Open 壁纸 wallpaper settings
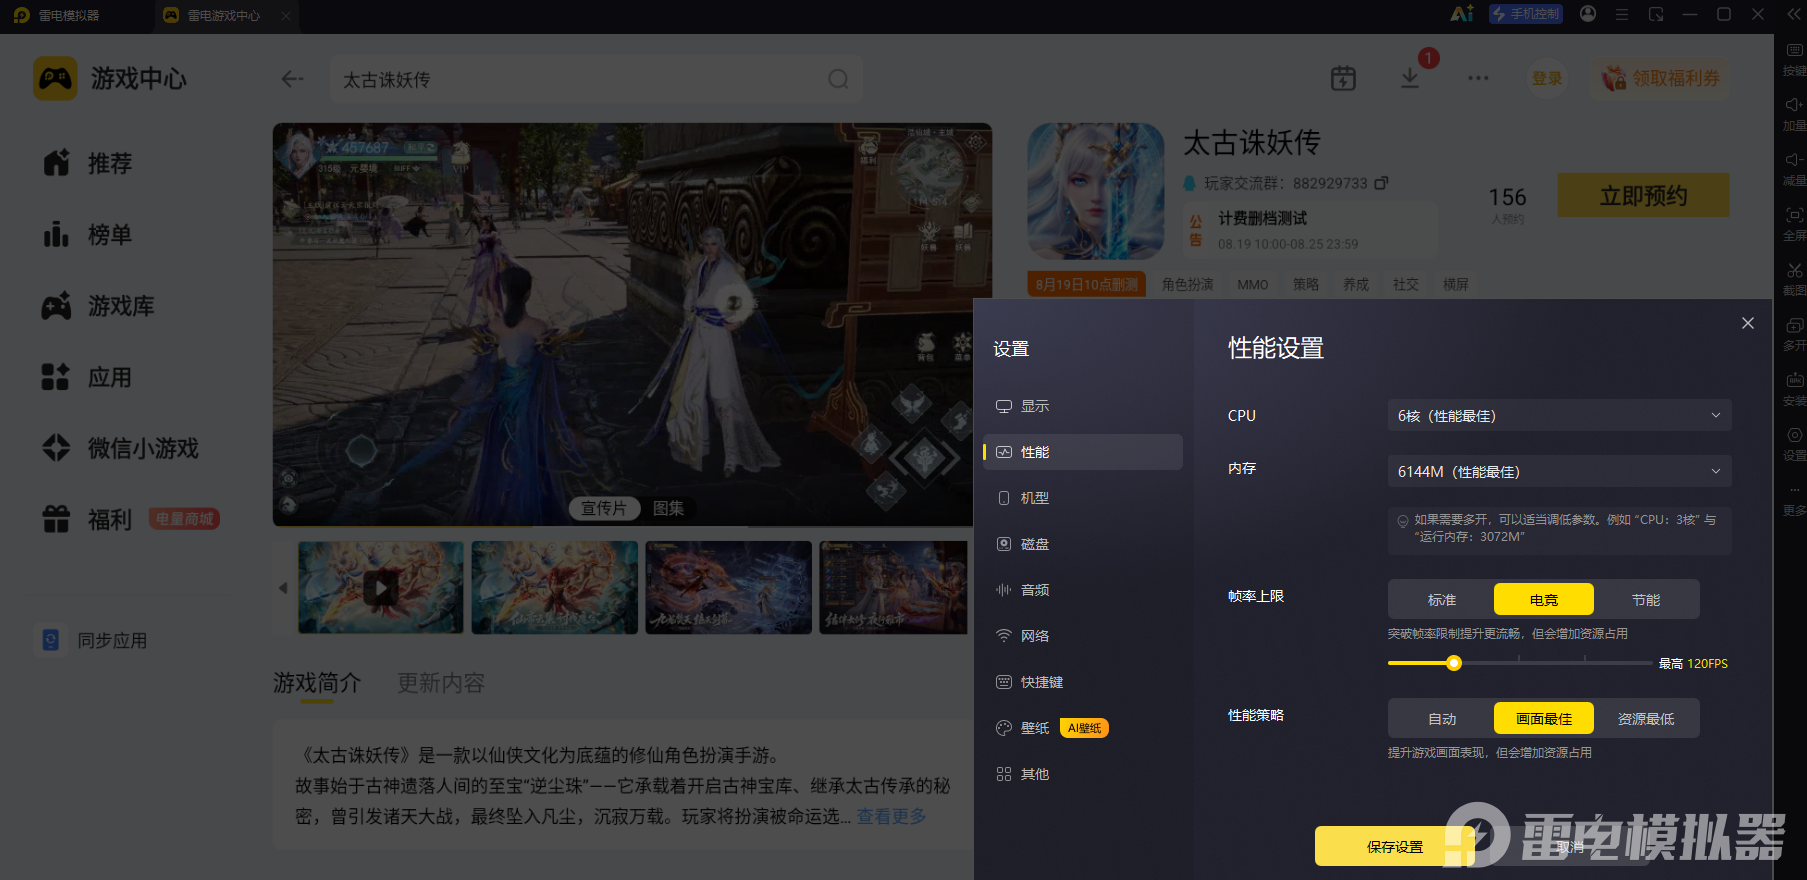Image resolution: width=1807 pixels, height=880 pixels. coord(1083,728)
